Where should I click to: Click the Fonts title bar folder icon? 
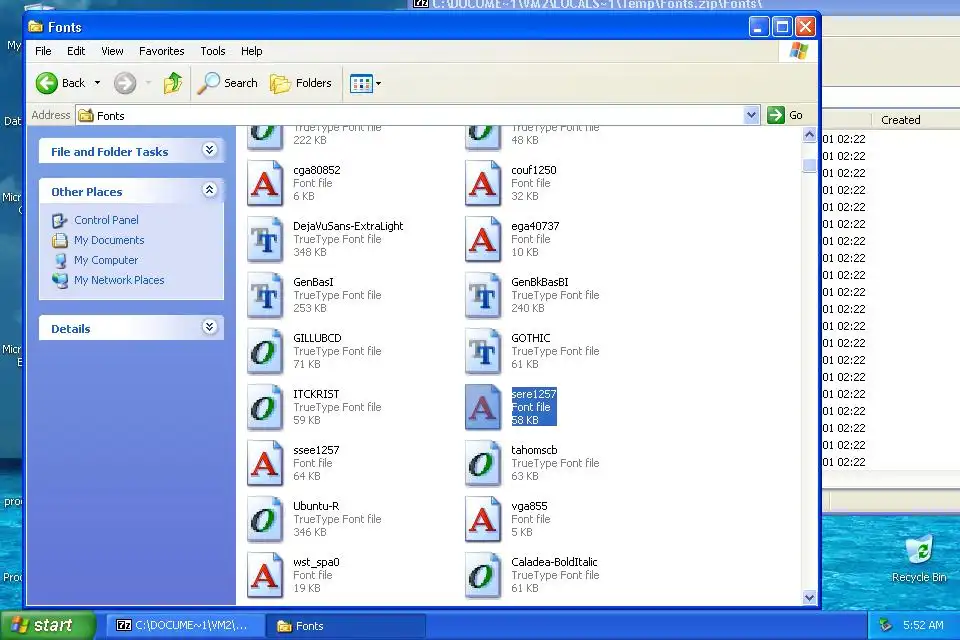(36, 27)
